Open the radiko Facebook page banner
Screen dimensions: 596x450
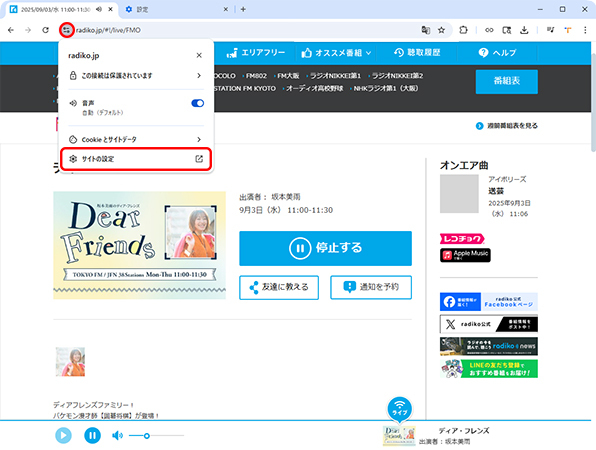point(489,302)
